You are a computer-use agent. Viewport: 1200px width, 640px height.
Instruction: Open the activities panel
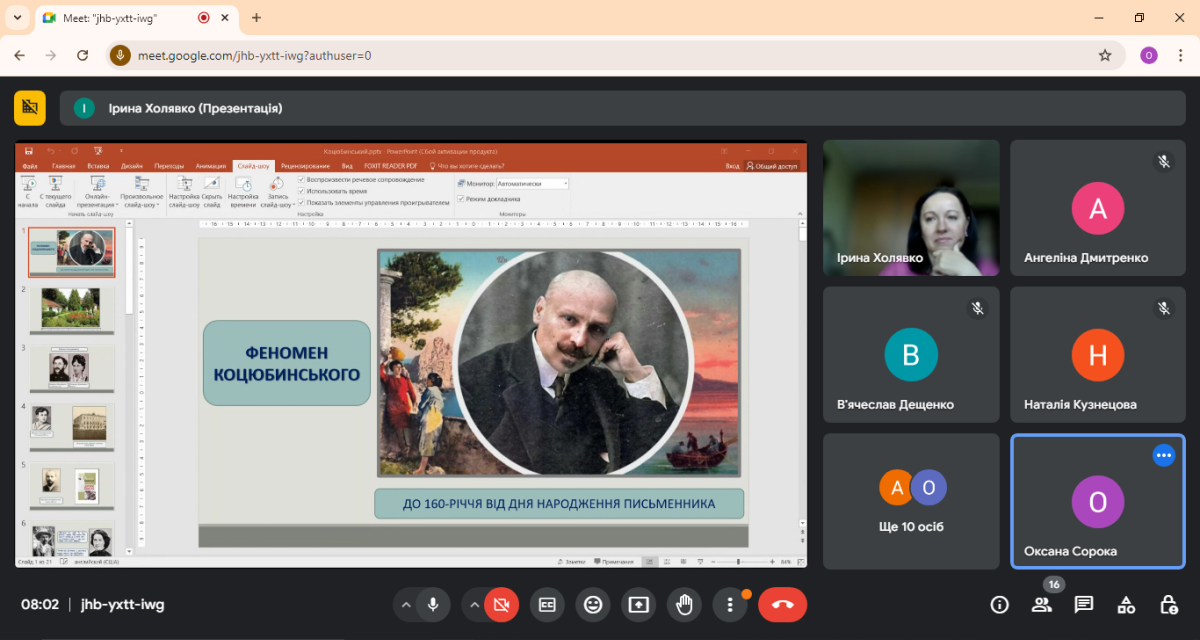1126,604
